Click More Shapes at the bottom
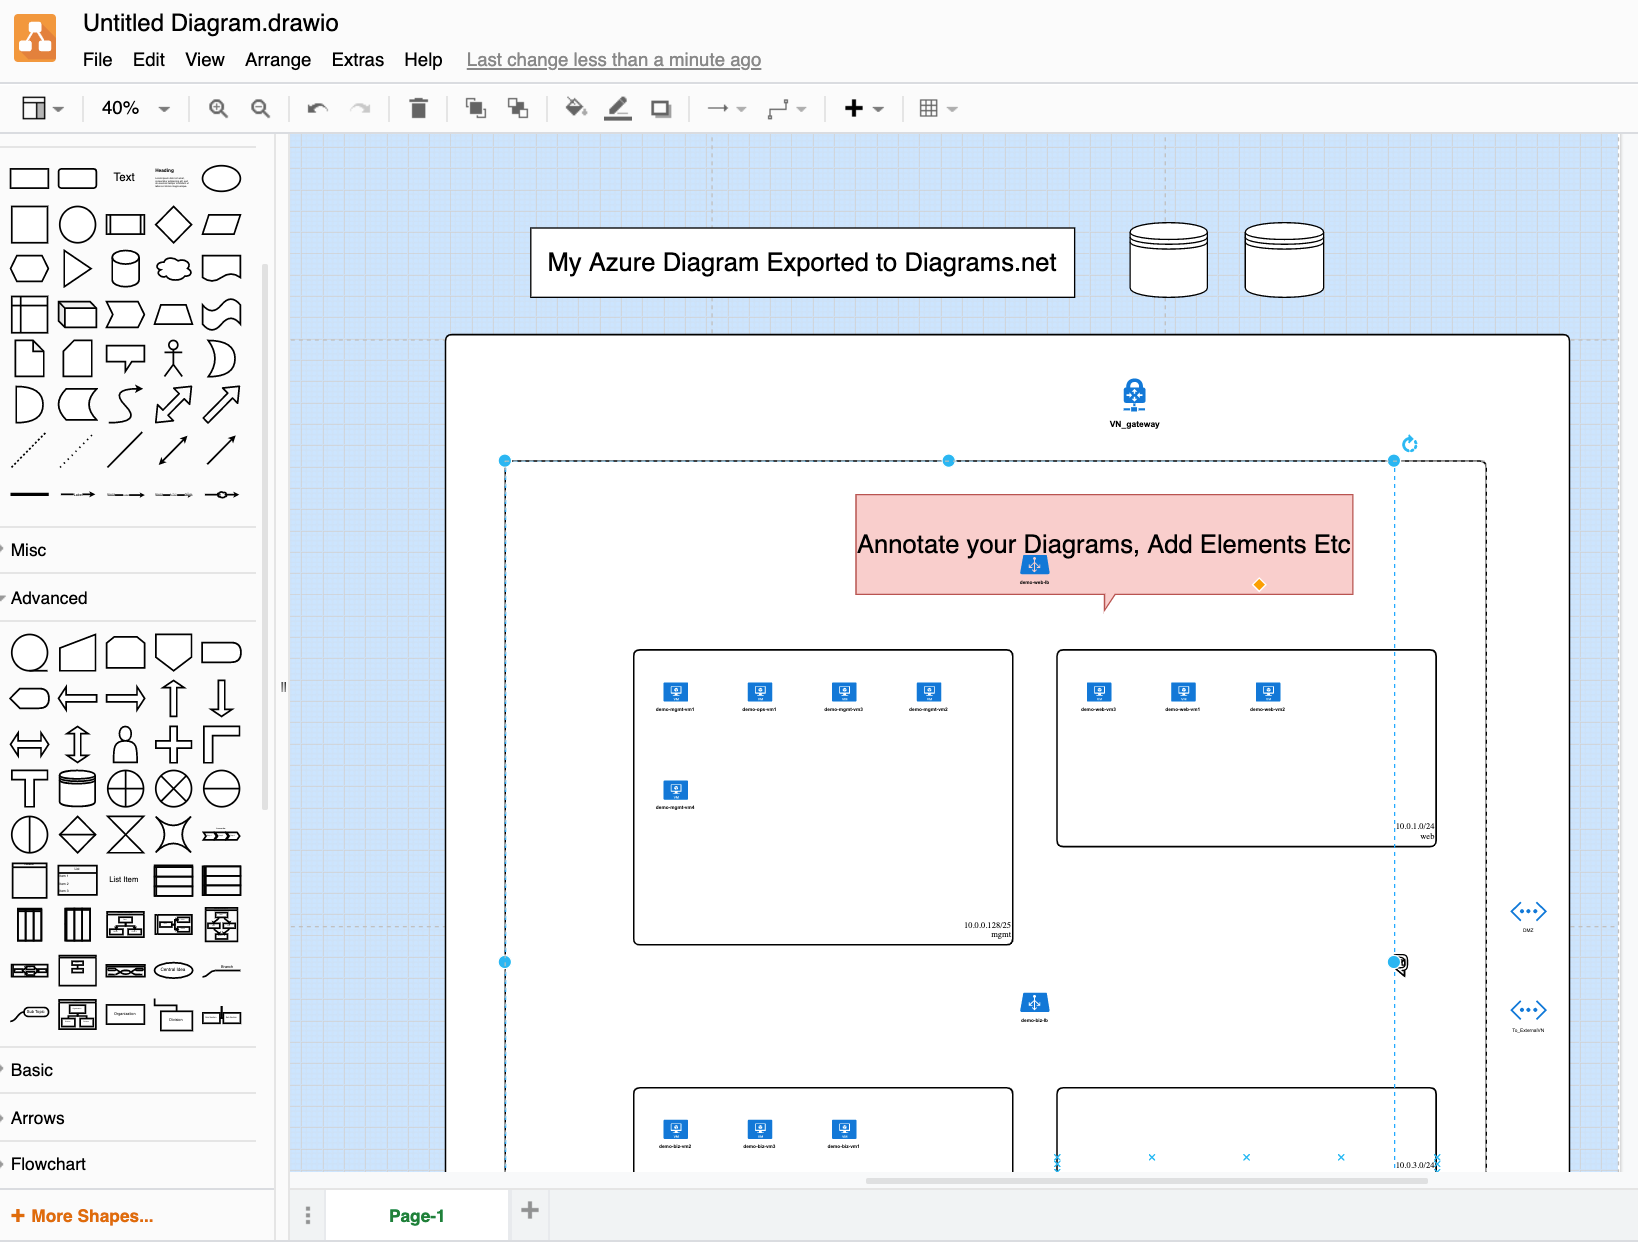1638x1242 pixels. tap(82, 1215)
